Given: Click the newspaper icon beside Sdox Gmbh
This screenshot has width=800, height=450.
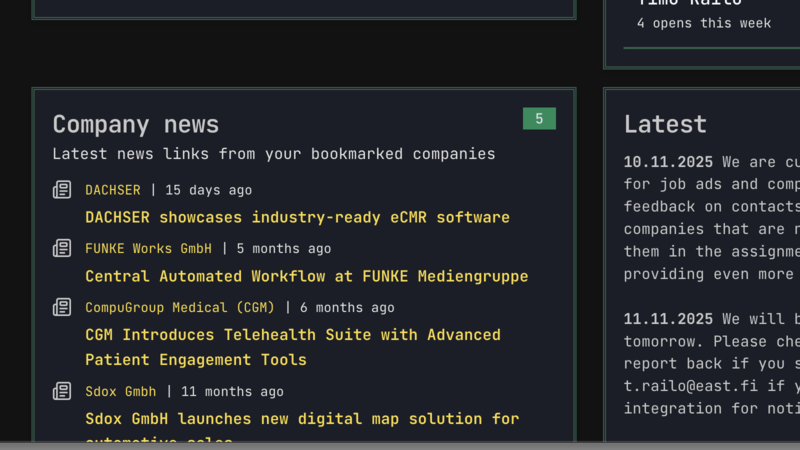Looking at the screenshot, I should pos(62,391).
